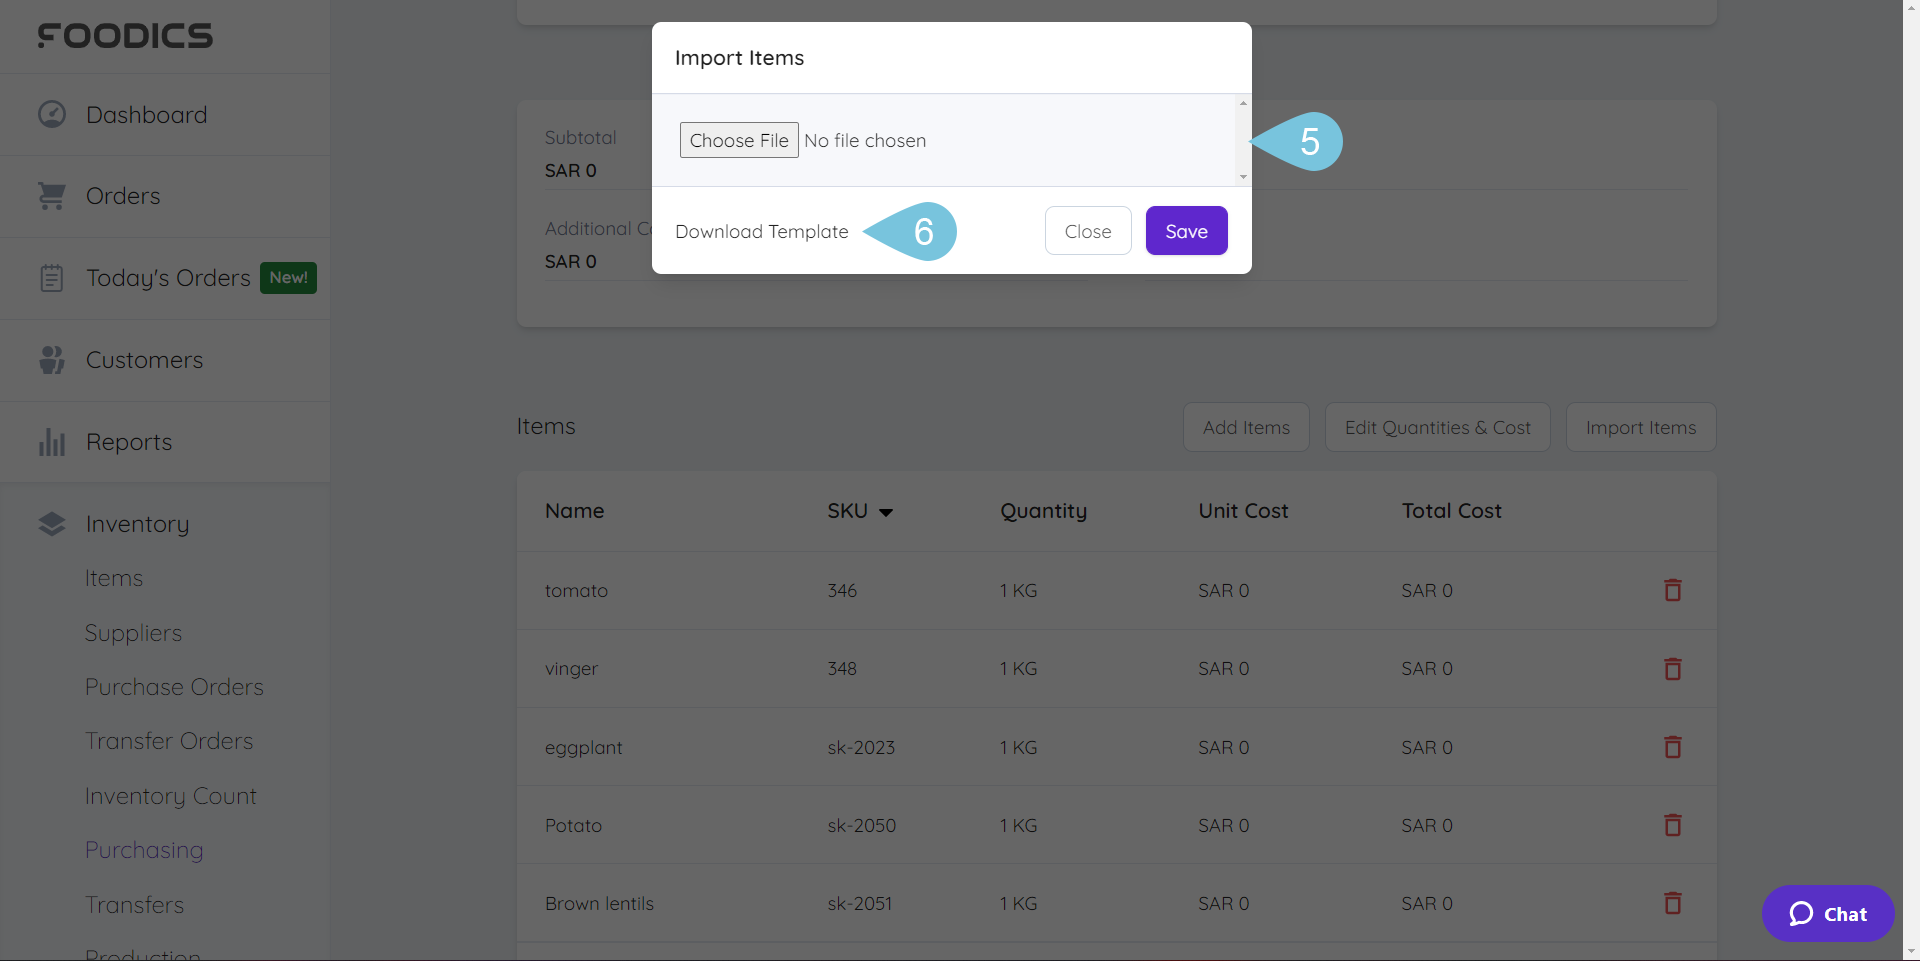Image resolution: width=1920 pixels, height=961 pixels.
Task: Select Suppliers in the sidebar
Action: pos(133,632)
